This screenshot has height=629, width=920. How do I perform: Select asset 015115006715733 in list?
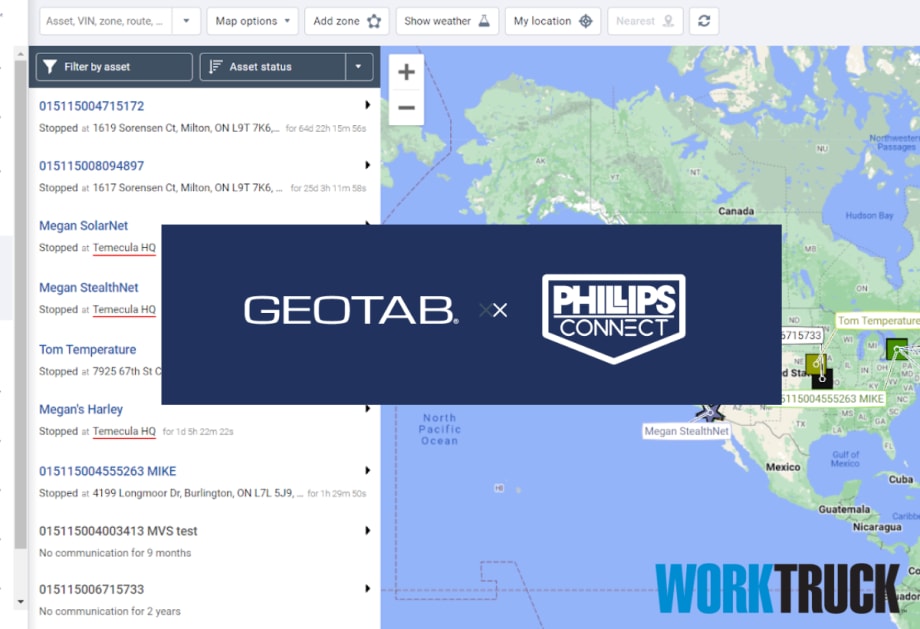coord(92,590)
